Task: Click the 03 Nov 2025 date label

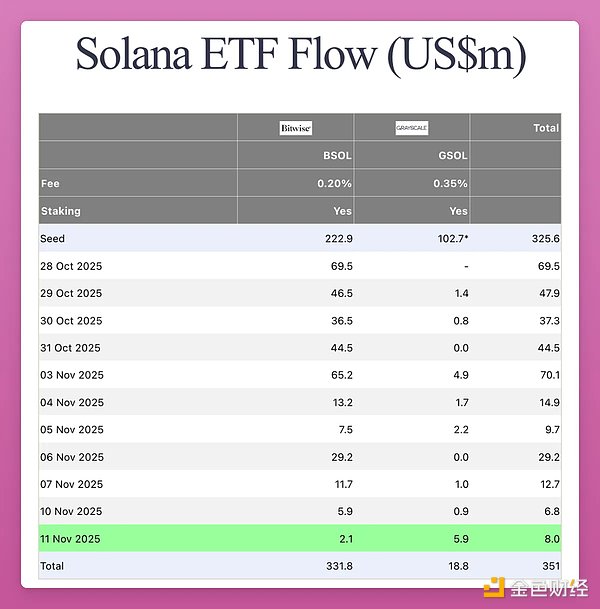Action: (72, 376)
